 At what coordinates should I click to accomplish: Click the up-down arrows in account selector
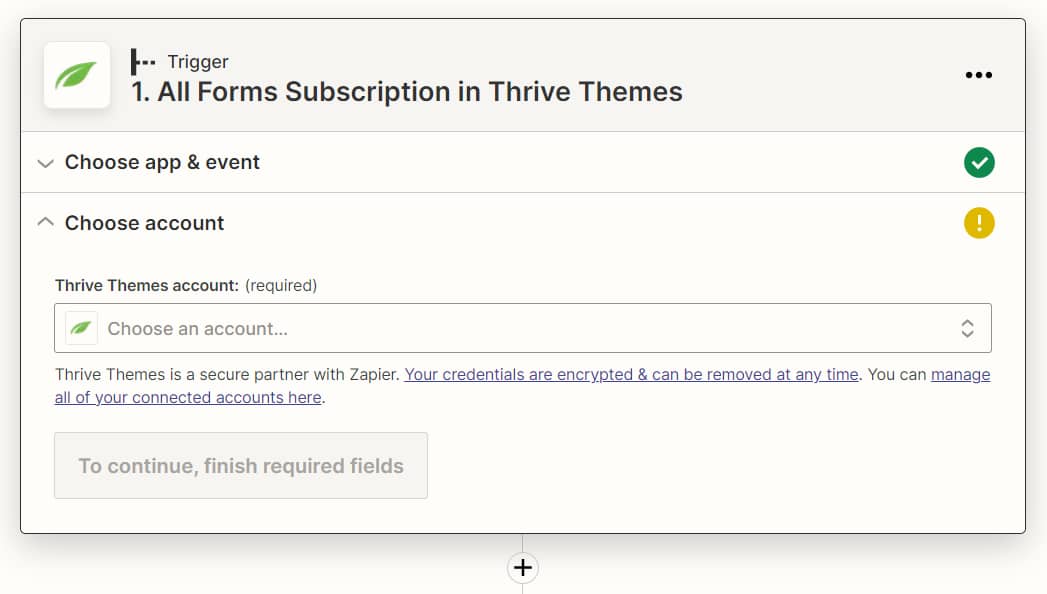click(967, 328)
